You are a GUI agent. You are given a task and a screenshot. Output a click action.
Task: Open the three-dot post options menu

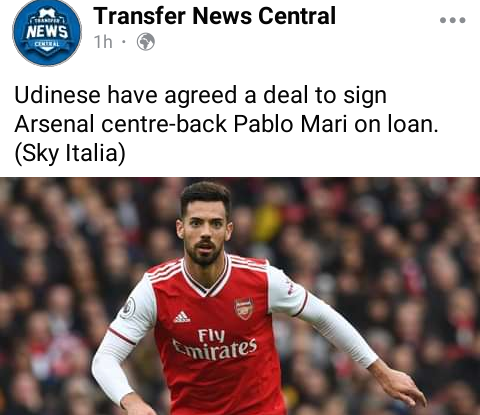[452, 20]
